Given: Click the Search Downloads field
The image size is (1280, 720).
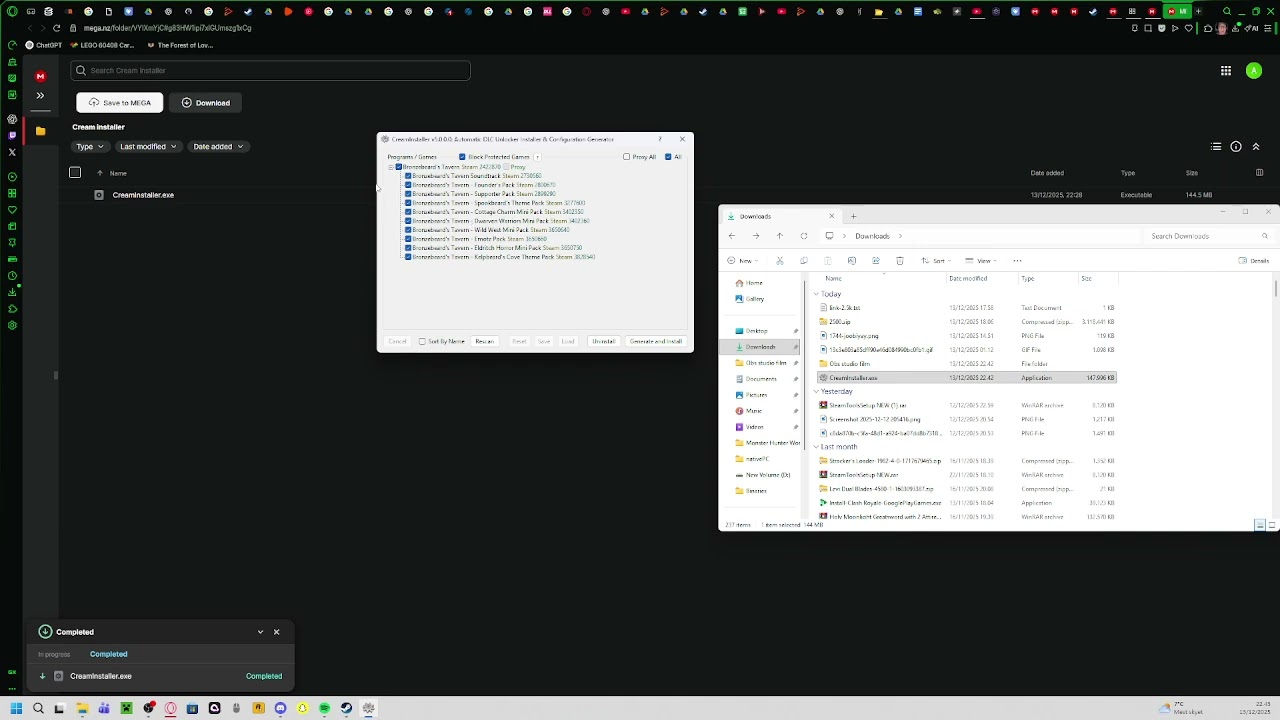Looking at the screenshot, I should 1208,236.
